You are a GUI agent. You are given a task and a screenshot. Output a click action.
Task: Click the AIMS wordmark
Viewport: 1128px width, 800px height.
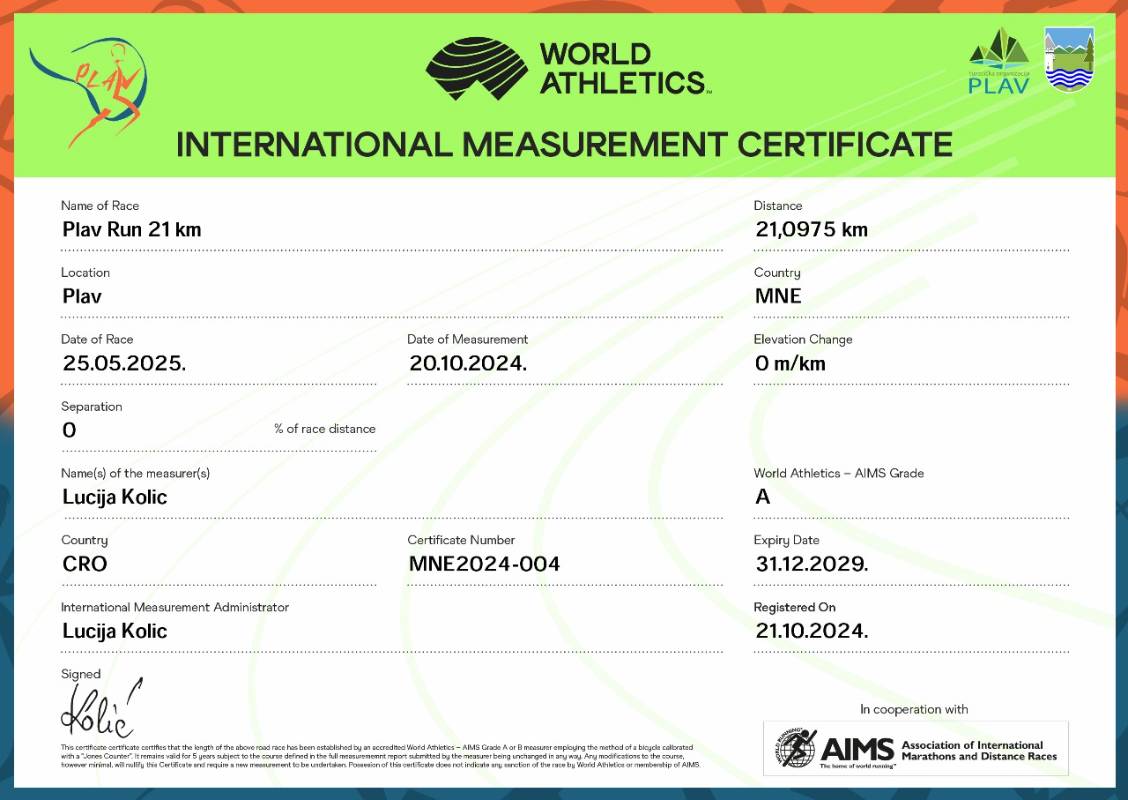pos(858,749)
